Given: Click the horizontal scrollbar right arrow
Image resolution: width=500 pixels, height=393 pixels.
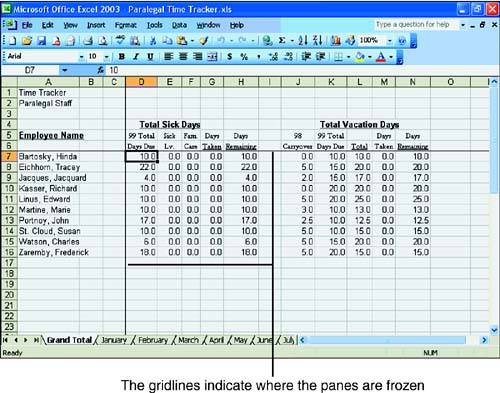Looking at the screenshot, I should point(484,340).
